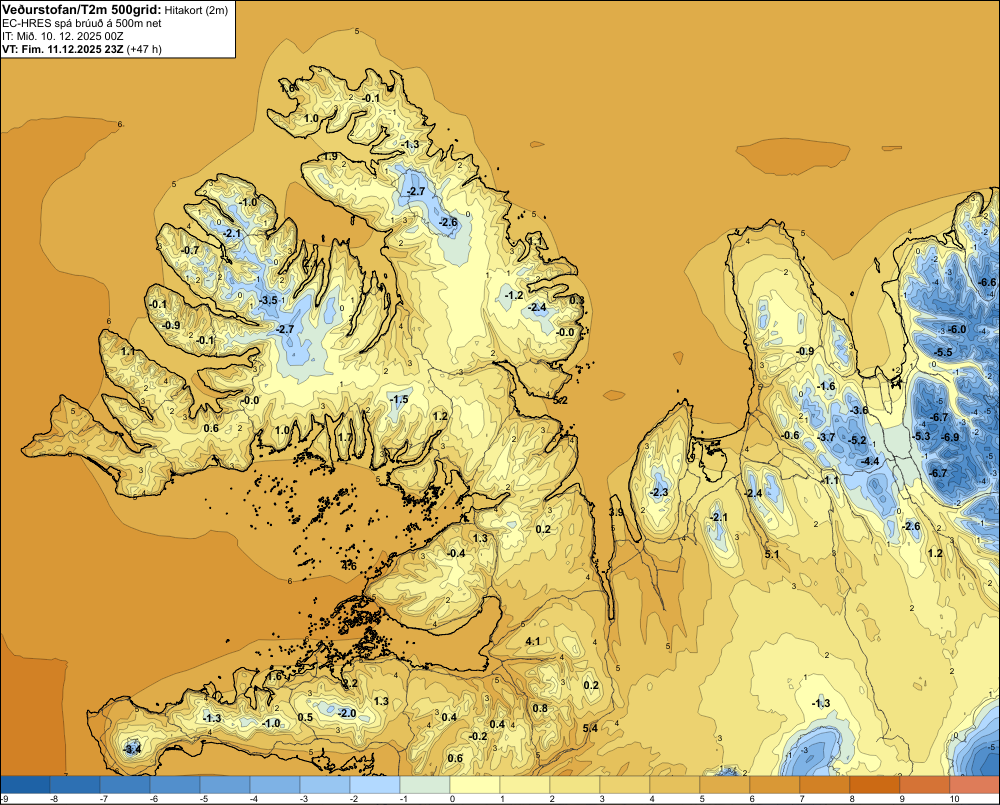Click the '-1.5' temperature value
This screenshot has width=1000, height=805.
[x=399, y=399]
